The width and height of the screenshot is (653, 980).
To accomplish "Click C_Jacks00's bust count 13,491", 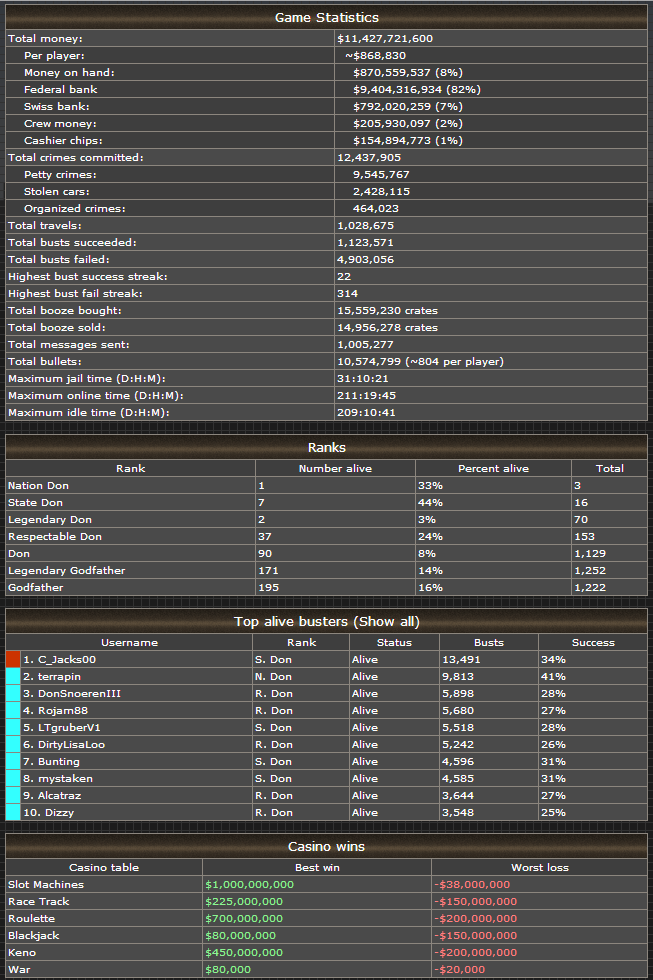I will (461, 659).
